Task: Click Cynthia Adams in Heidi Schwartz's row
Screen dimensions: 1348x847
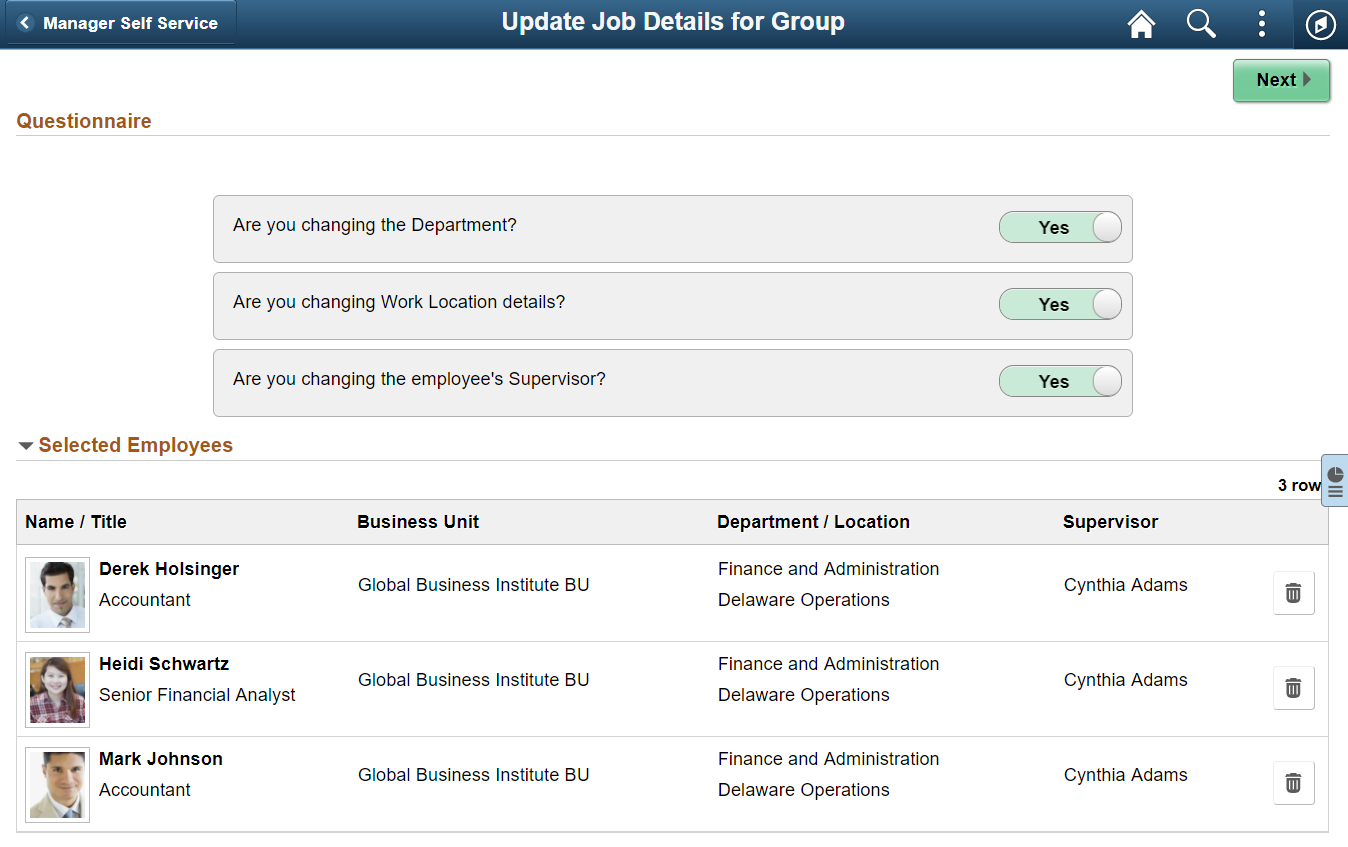Action: (1126, 680)
